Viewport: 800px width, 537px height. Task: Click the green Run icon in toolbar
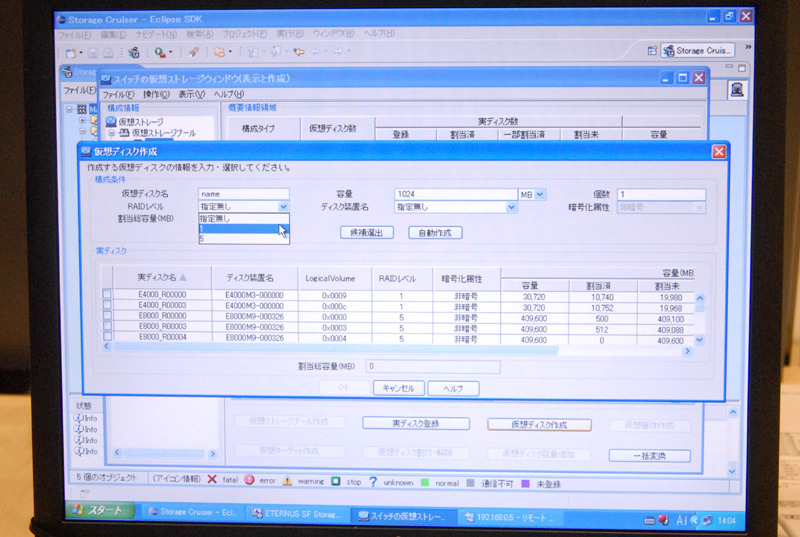pos(160,52)
